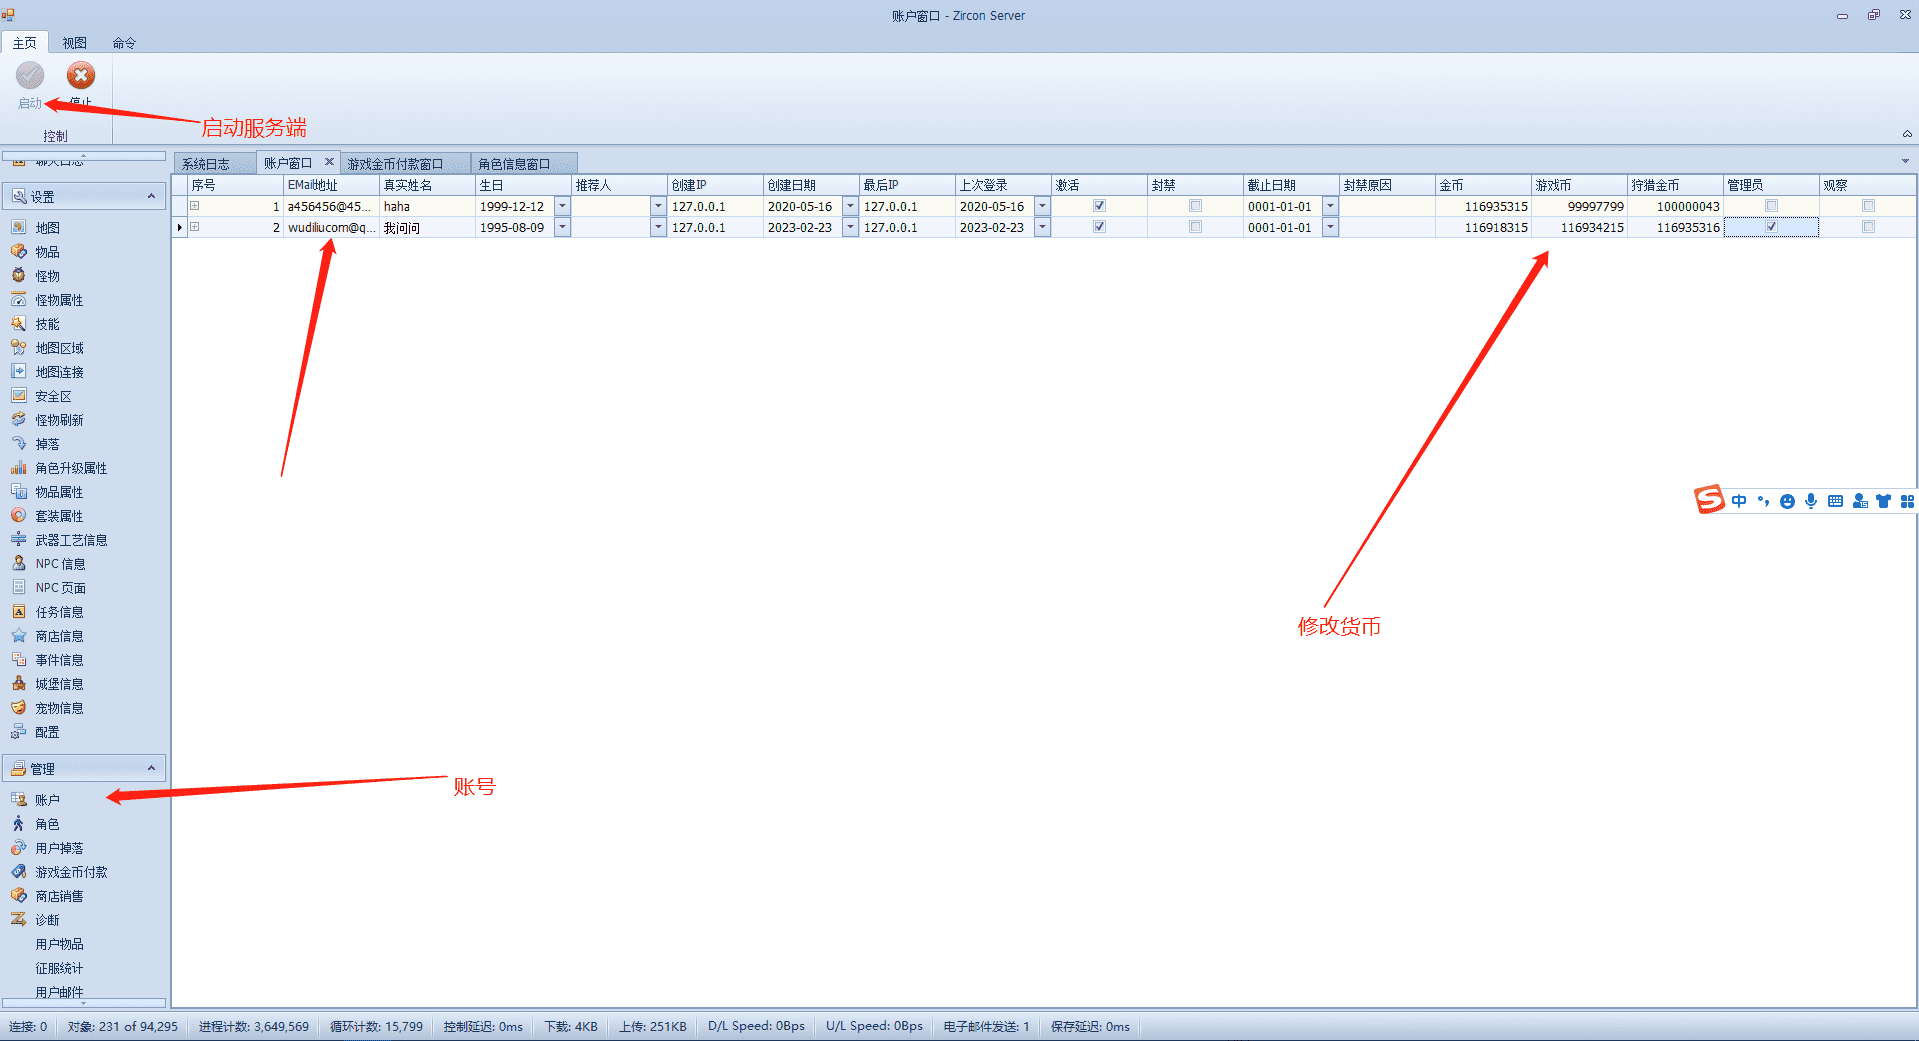Viewport: 1919px width, 1041px height.
Task: Toggle 激活 checkbox for account 2
Action: (x=1099, y=227)
